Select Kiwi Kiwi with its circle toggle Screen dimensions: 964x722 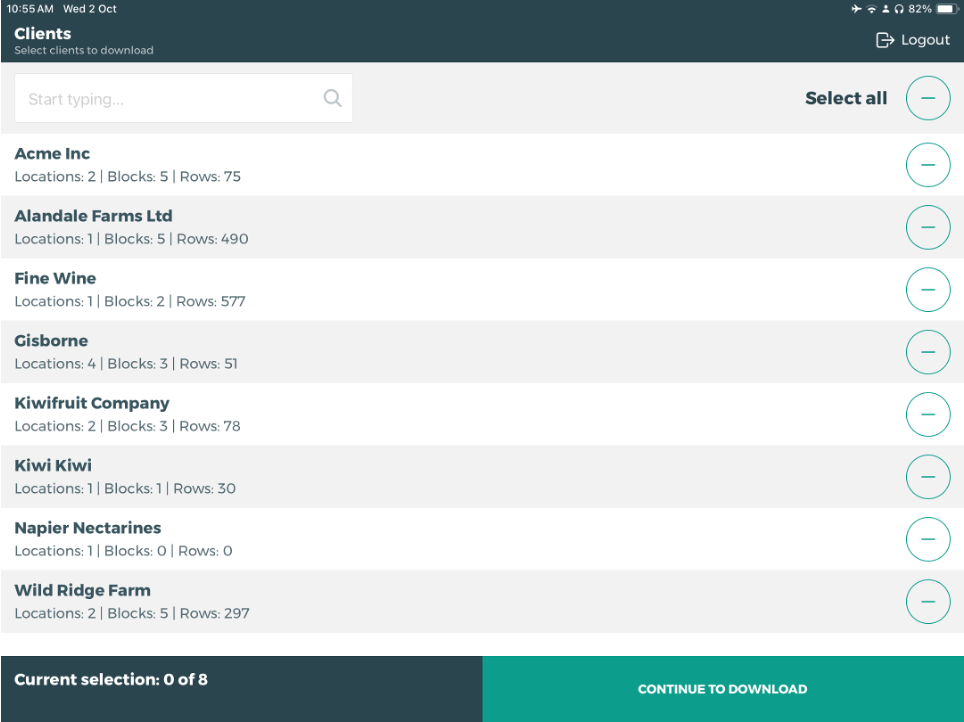coord(927,477)
